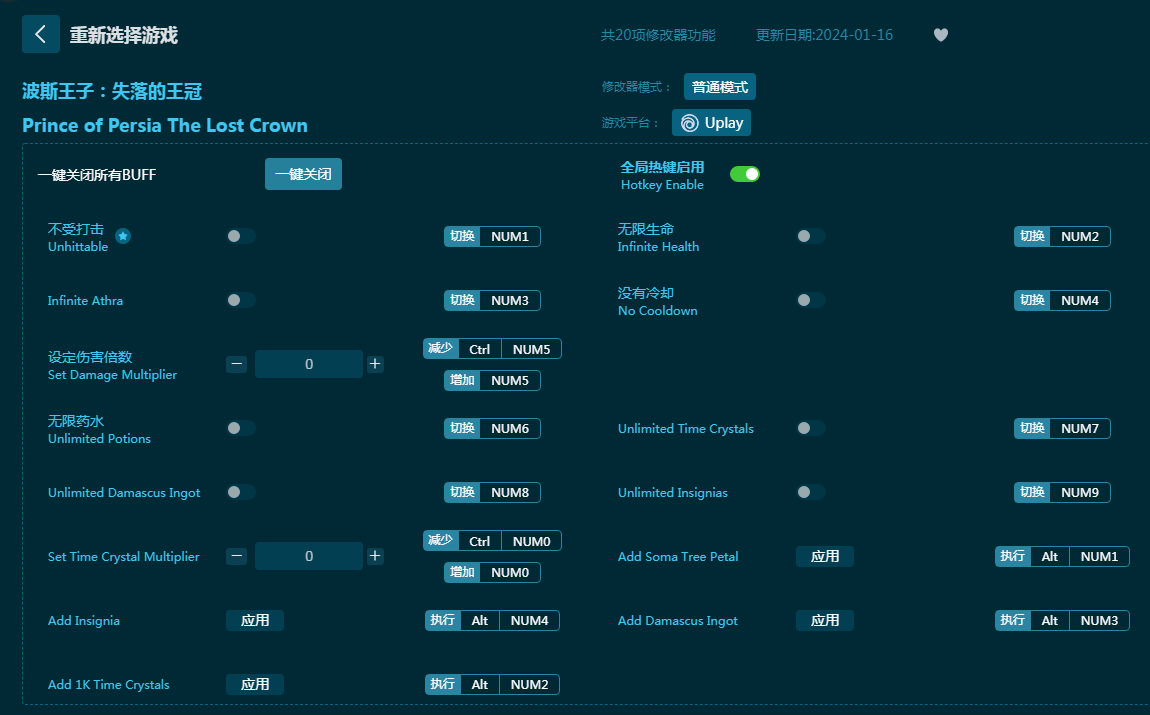Click the Add 1K Time Crystals label
1150x715 pixels.
109,684
